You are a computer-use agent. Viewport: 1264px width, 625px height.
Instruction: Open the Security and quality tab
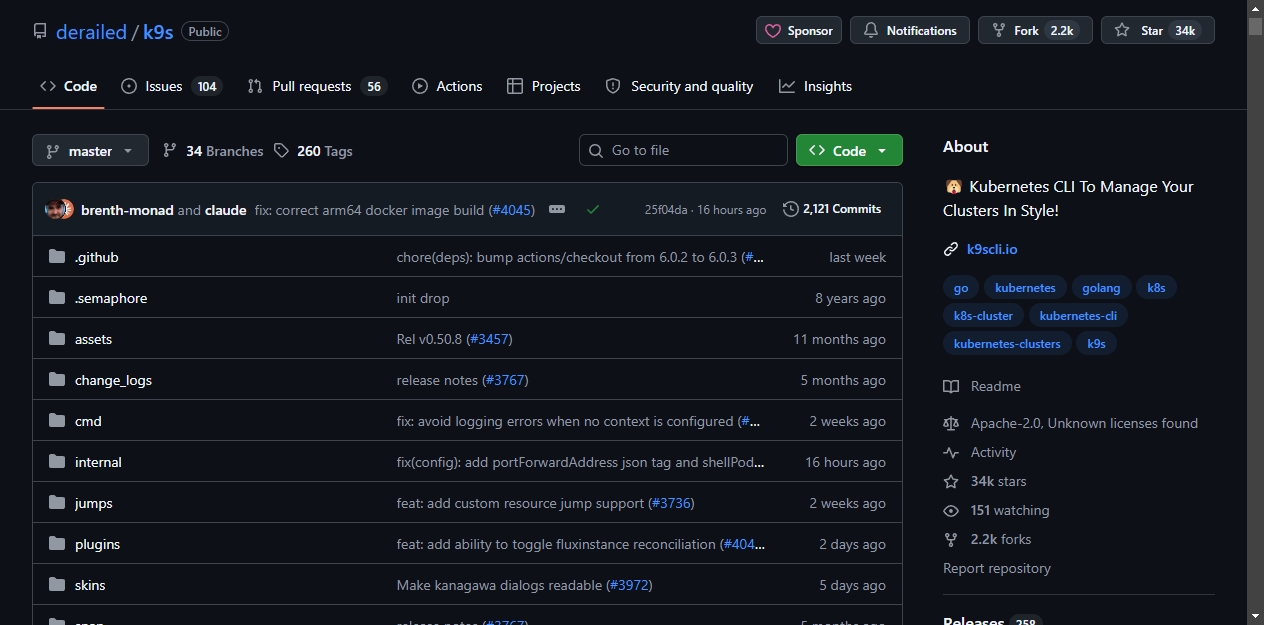click(679, 86)
